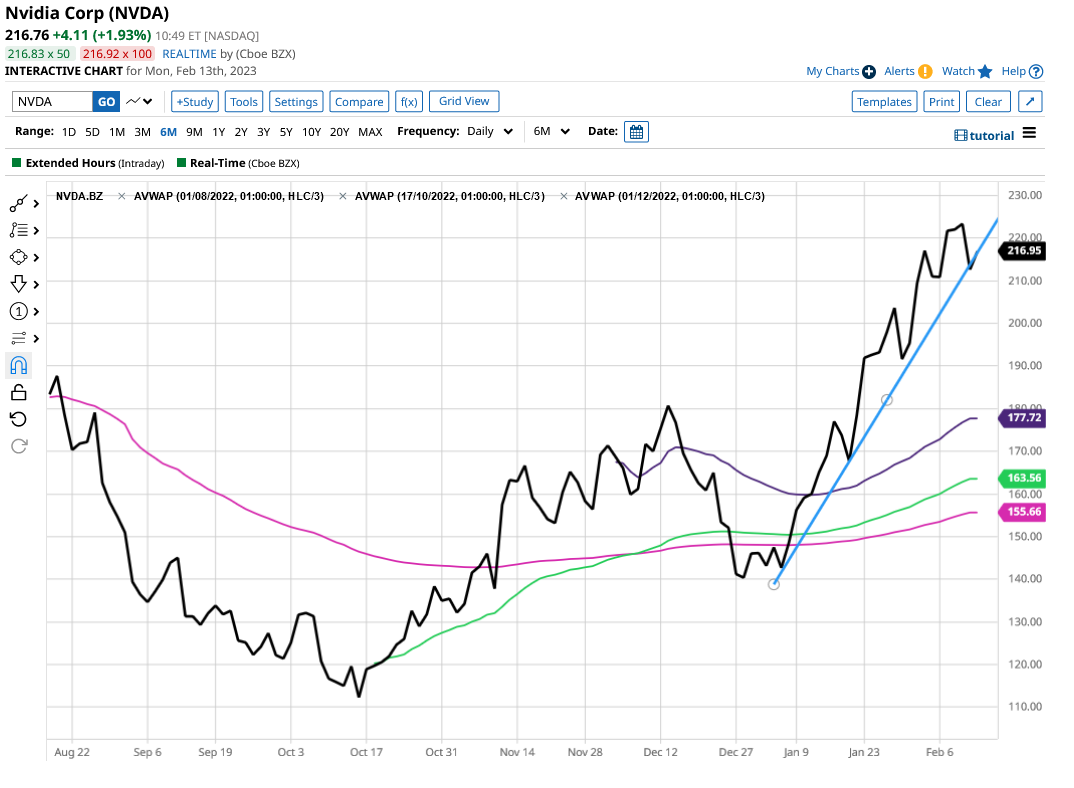Open the Templates button
This screenshot has height=788, width=1074.
(884, 101)
